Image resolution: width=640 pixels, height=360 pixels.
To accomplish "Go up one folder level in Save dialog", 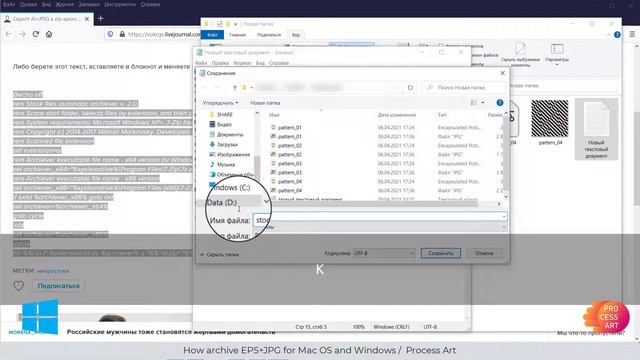I will pyautogui.click(x=235, y=88).
